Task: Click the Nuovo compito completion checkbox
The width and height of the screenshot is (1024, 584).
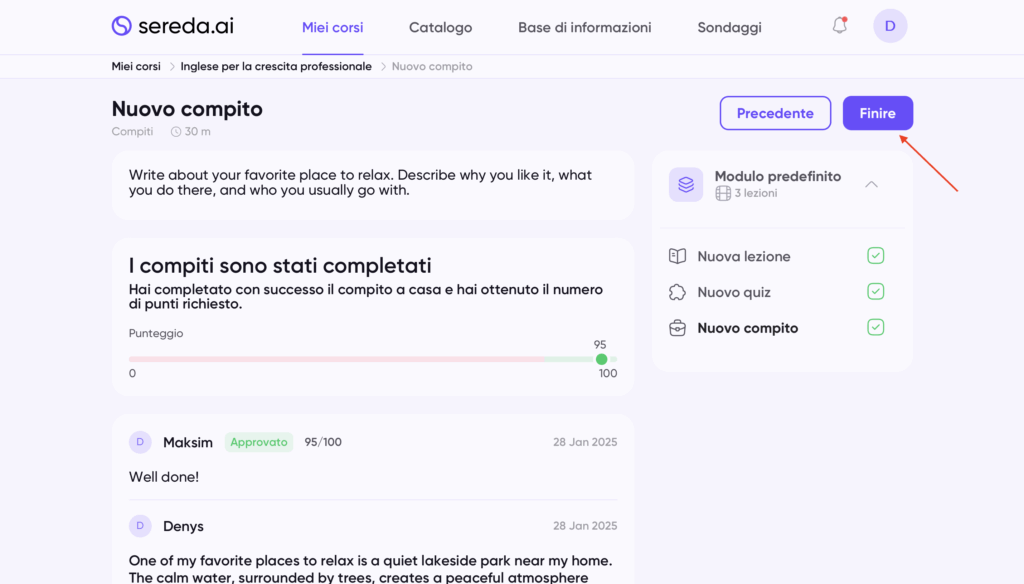Action: point(876,327)
